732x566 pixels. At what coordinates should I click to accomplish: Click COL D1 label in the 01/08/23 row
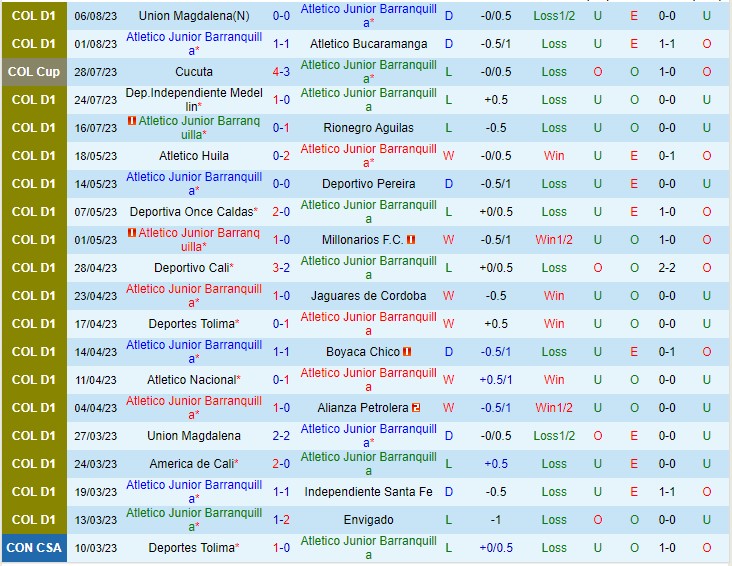(x=34, y=44)
